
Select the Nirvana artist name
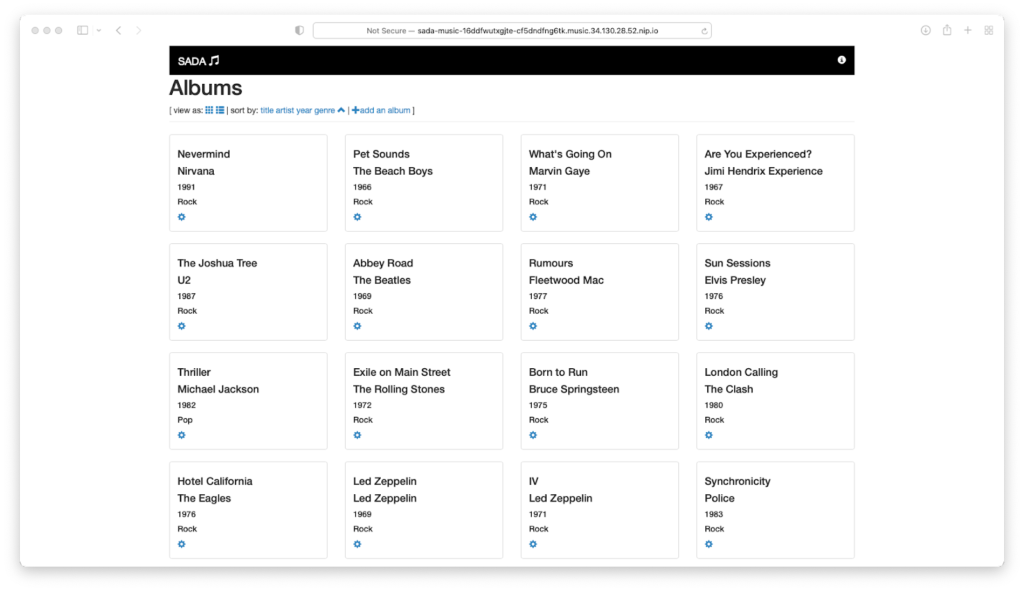coord(196,171)
